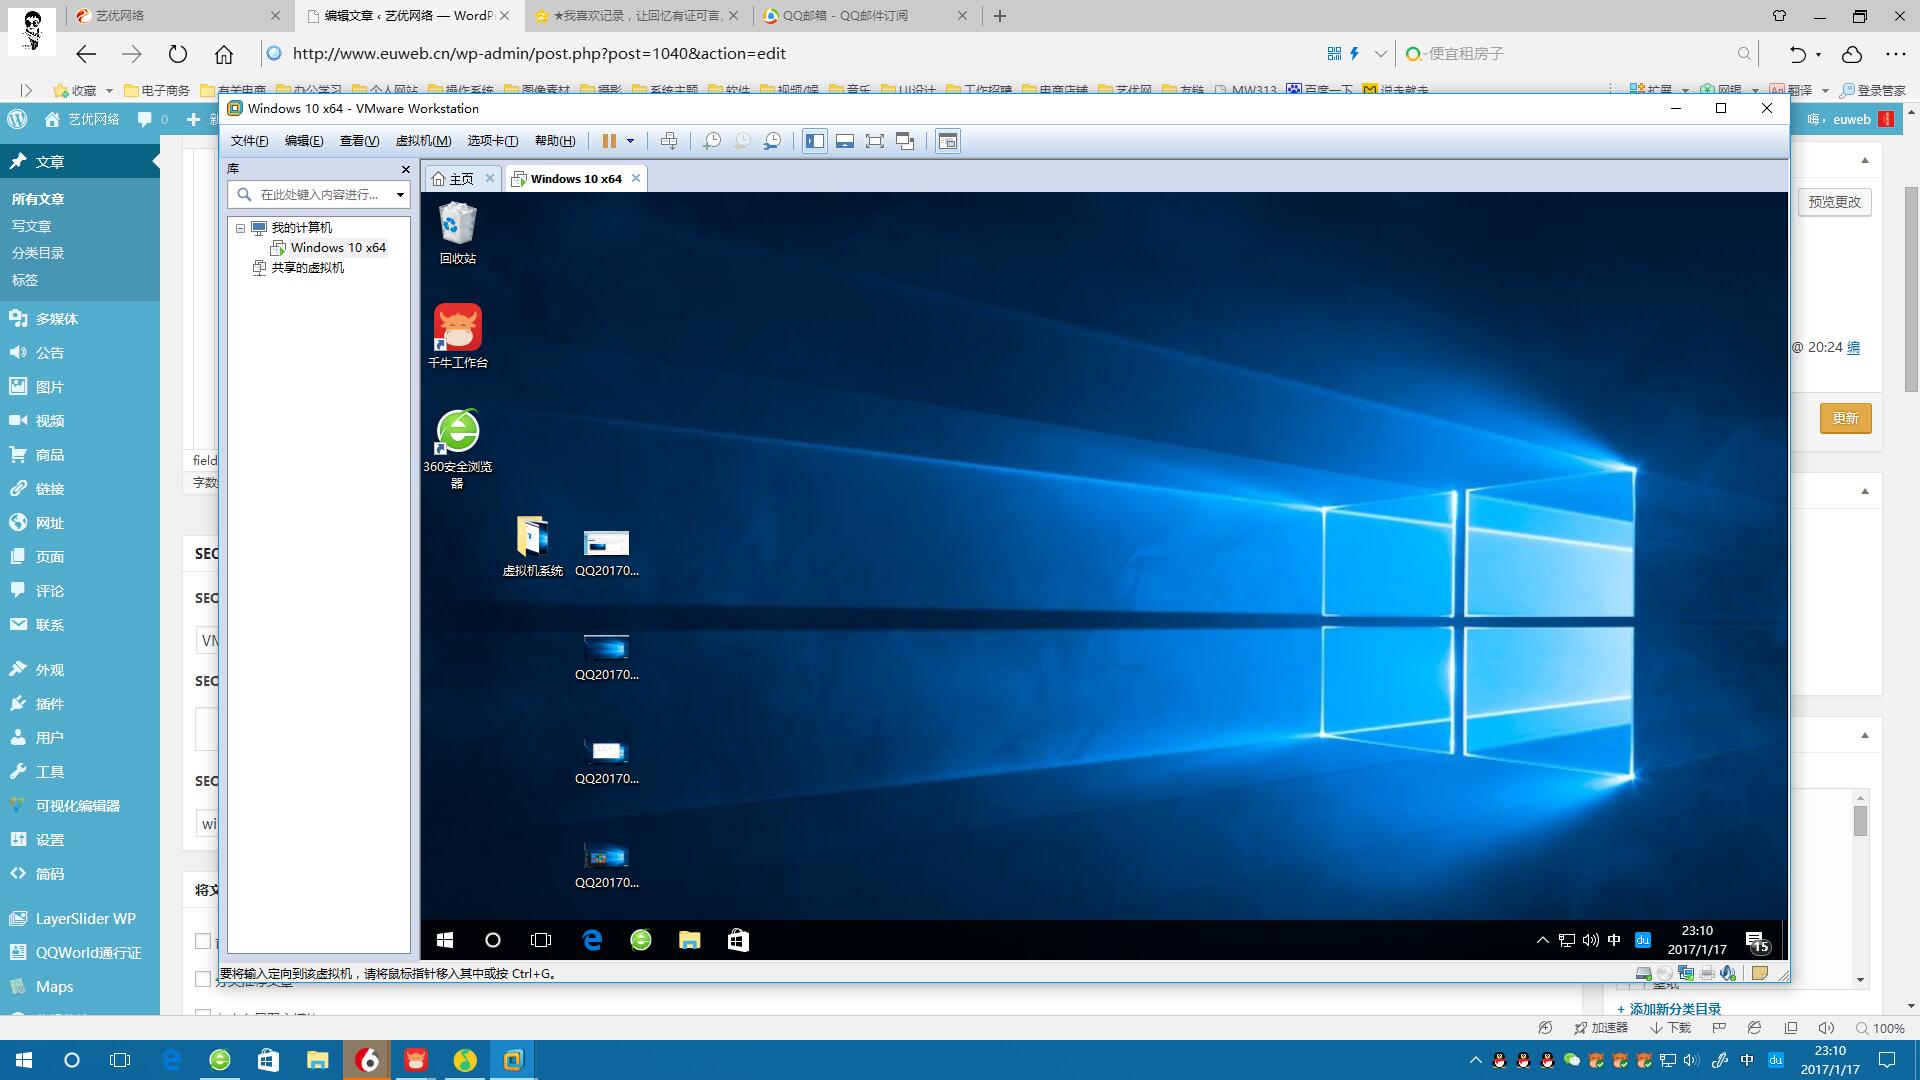The height and width of the screenshot is (1080, 1920).
Task: Toggle the library sidebar view icon
Action: click(x=815, y=141)
